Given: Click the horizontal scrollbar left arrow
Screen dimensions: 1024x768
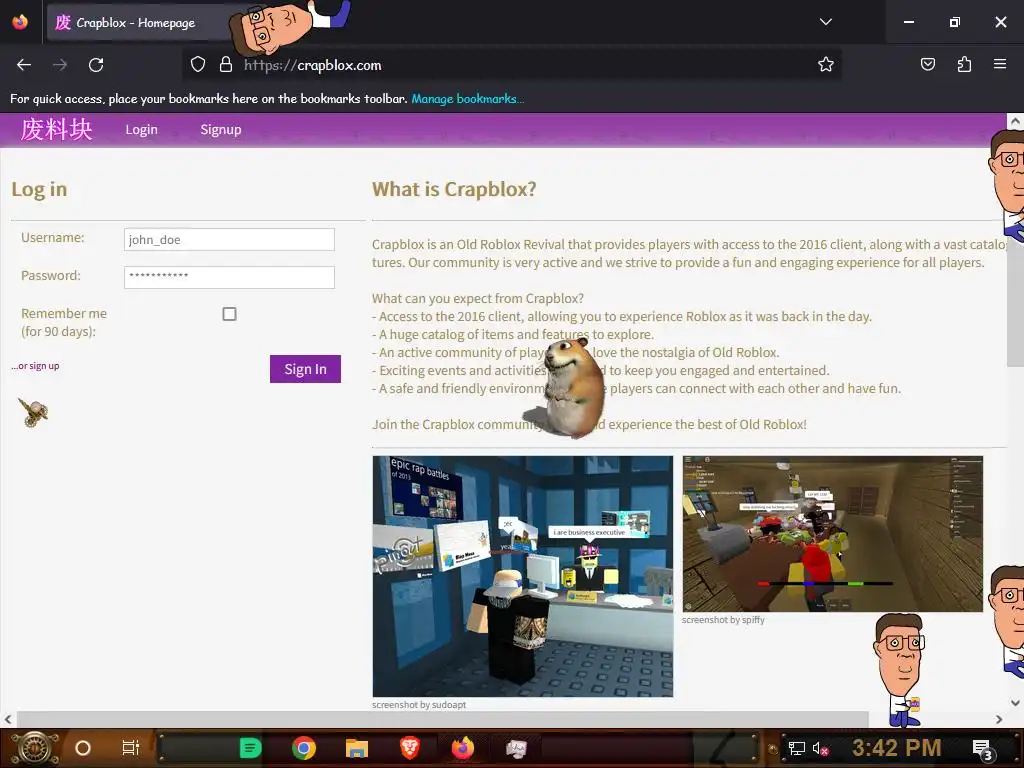Looking at the screenshot, I should 8,719.
